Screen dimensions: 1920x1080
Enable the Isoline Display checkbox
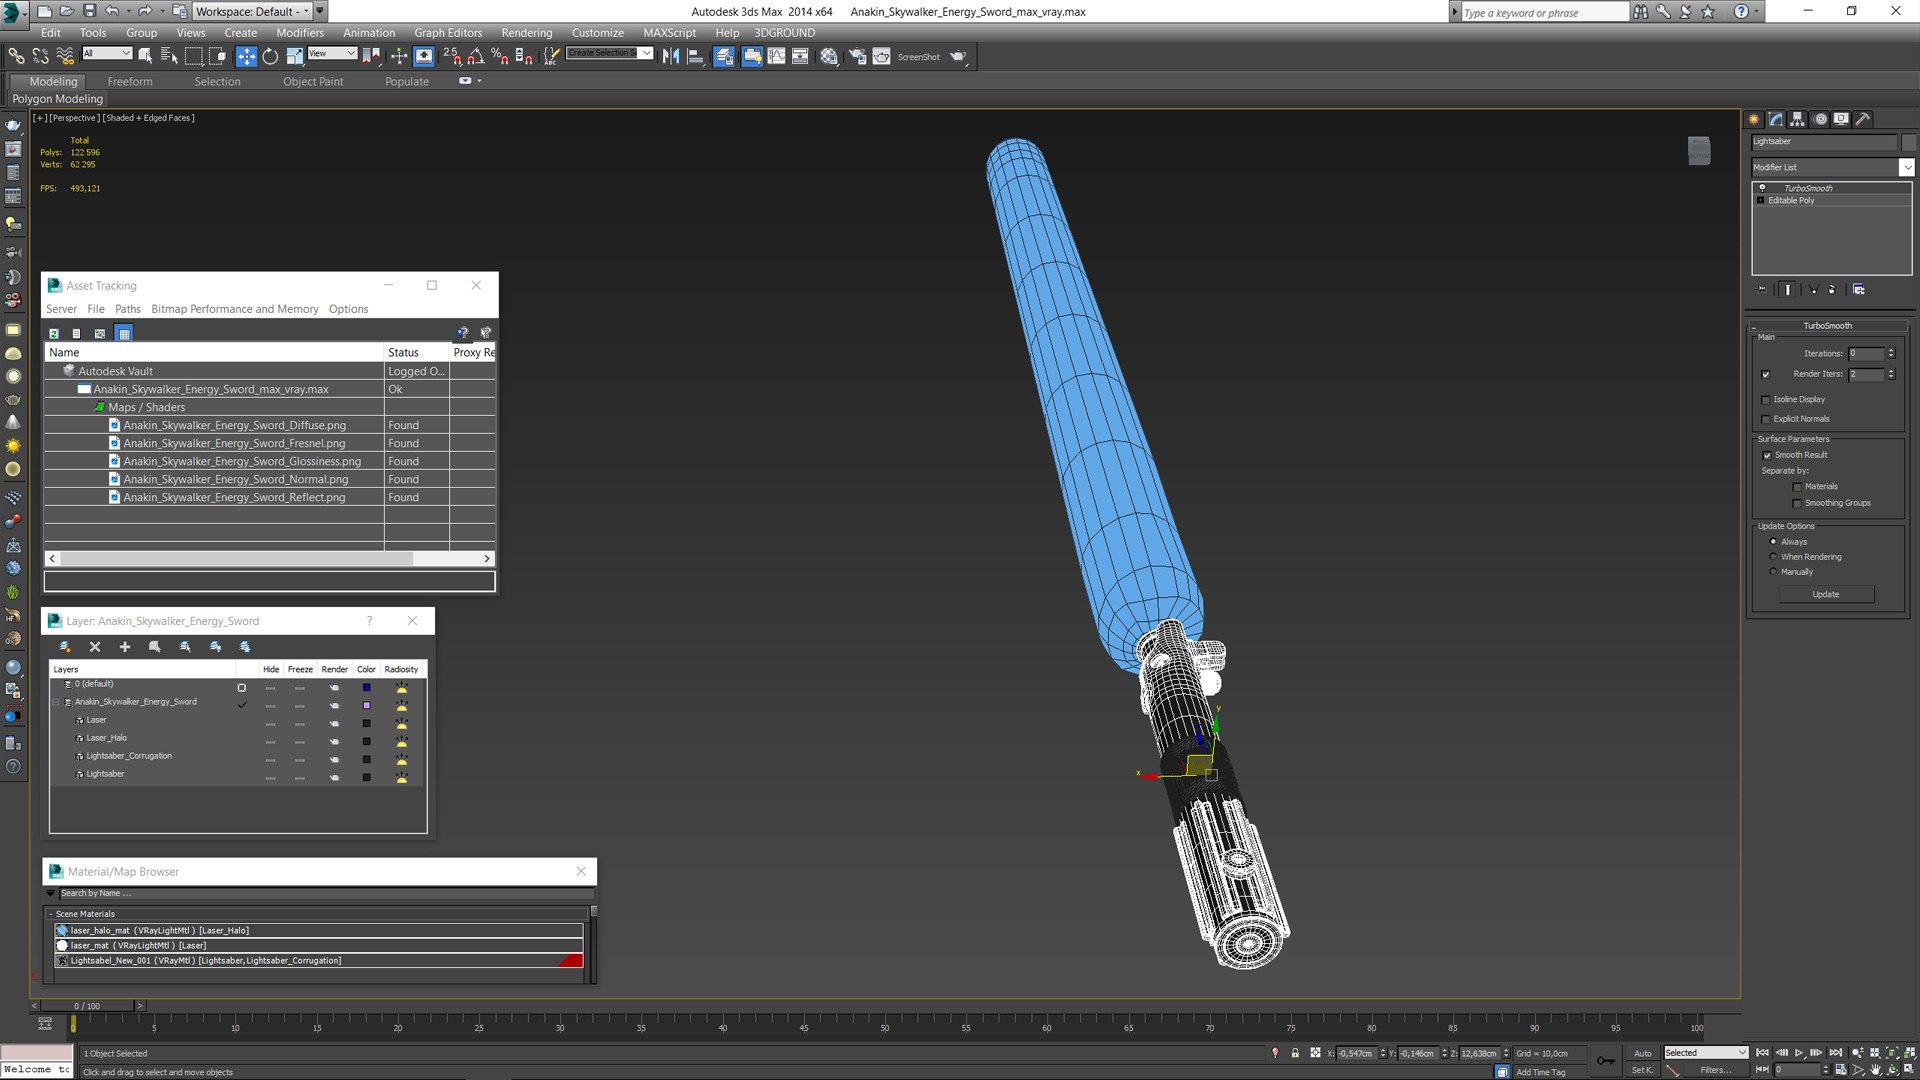point(1765,400)
